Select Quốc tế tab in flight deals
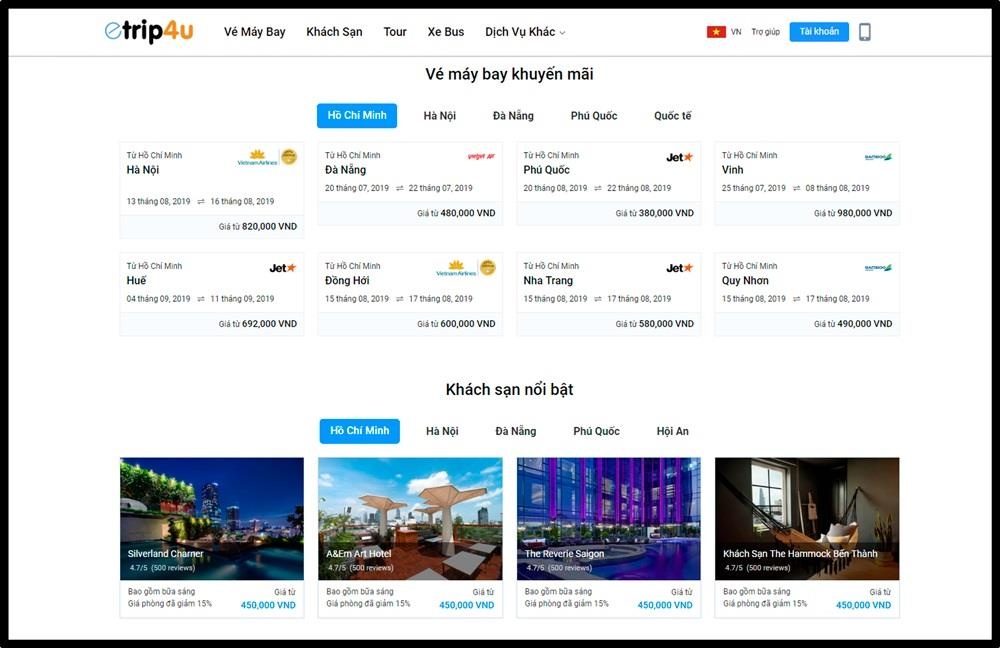The width and height of the screenshot is (1000, 648). pos(672,116)
